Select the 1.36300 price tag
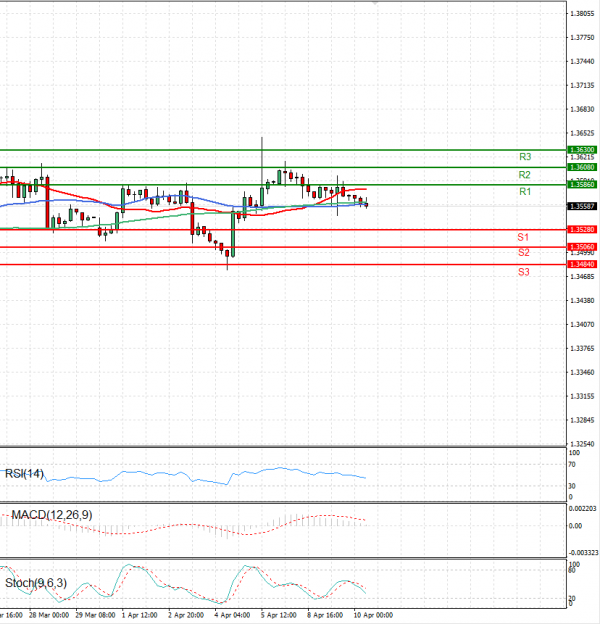Screen dimensions: 600x624 click(x=582, y=150)
